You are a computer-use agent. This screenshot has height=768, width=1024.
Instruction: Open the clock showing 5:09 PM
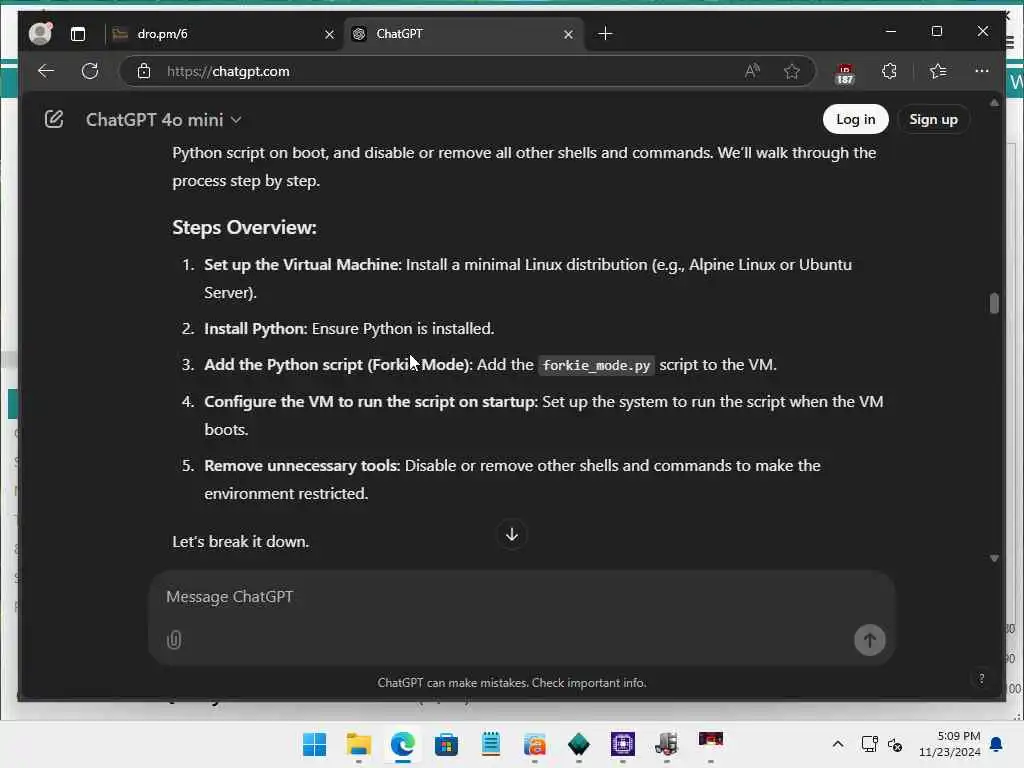tap(950, 744)
